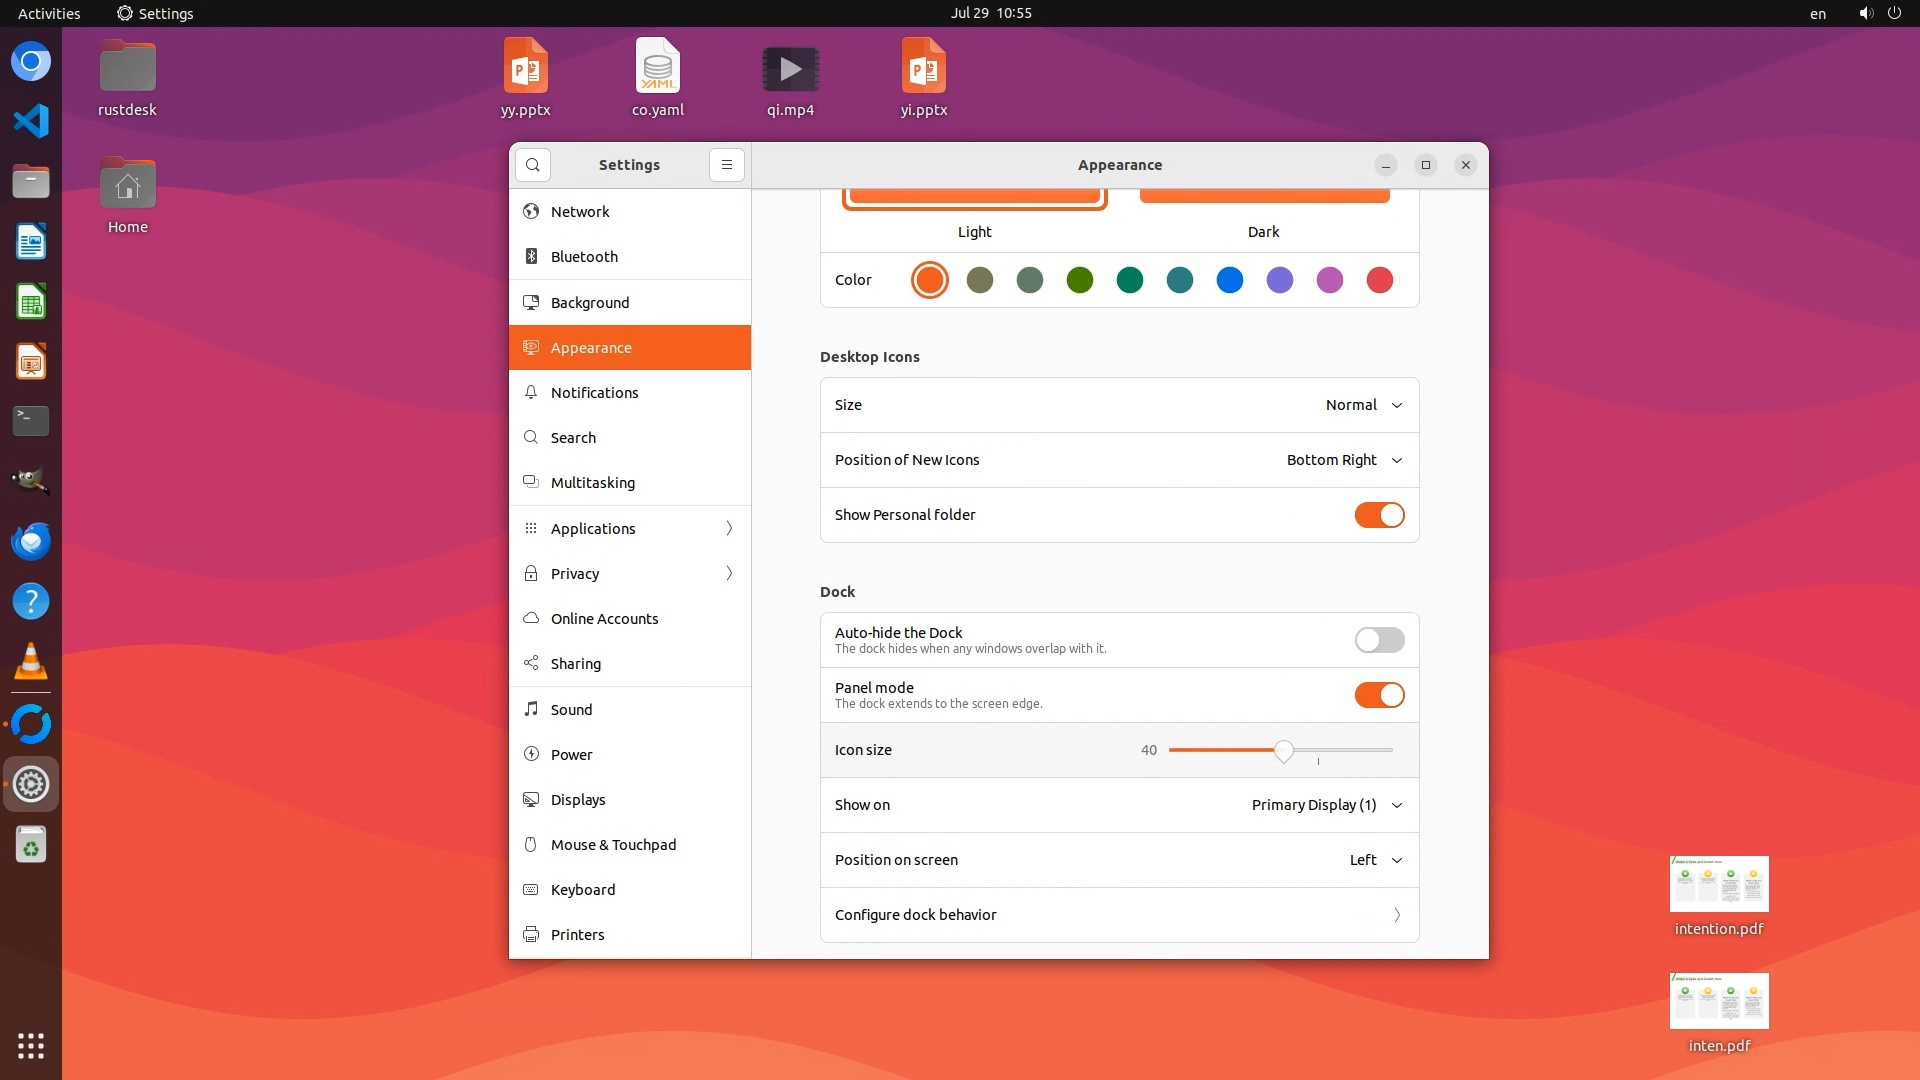Open dock Position on screen dropdown
This screenshot has height=1080, width=1920.
pos(1375,860)
